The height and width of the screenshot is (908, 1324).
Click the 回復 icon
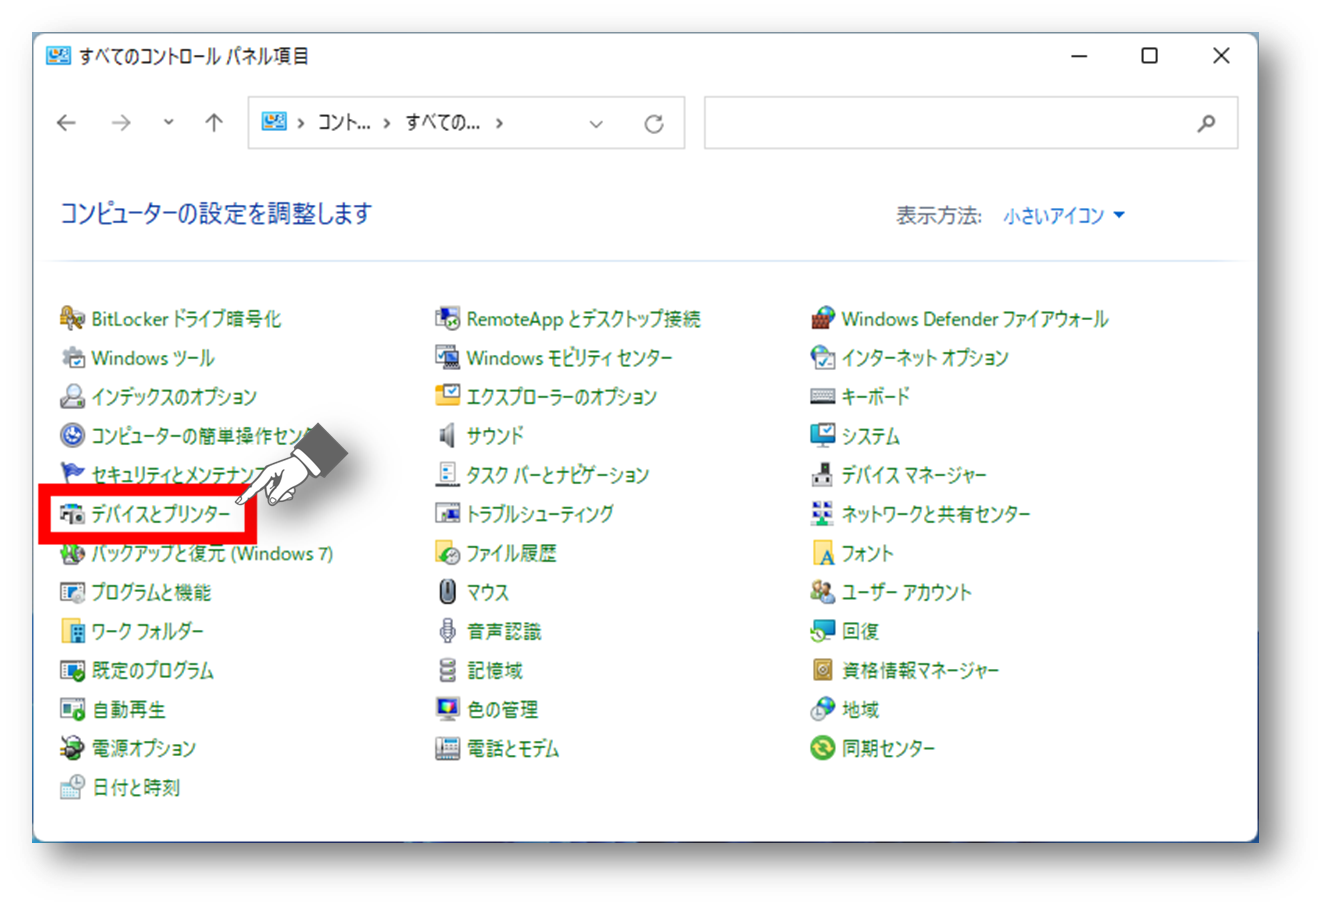pyautogui.click(x=822, y=631)
